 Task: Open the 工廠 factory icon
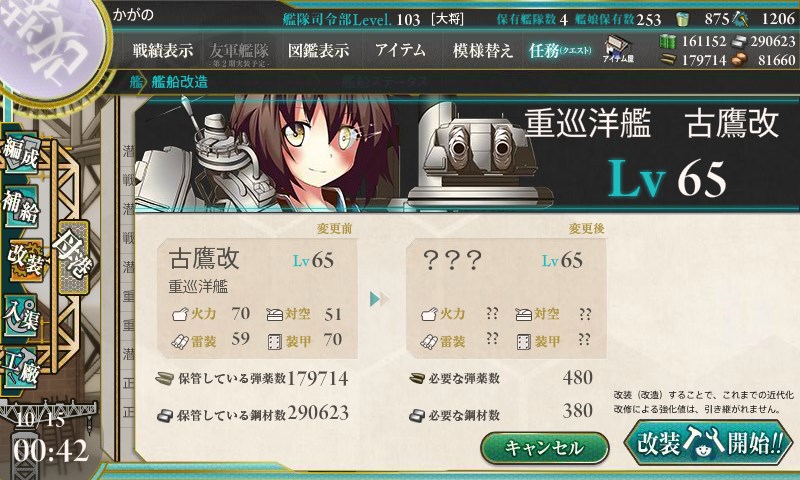click(x=21, y=368)
